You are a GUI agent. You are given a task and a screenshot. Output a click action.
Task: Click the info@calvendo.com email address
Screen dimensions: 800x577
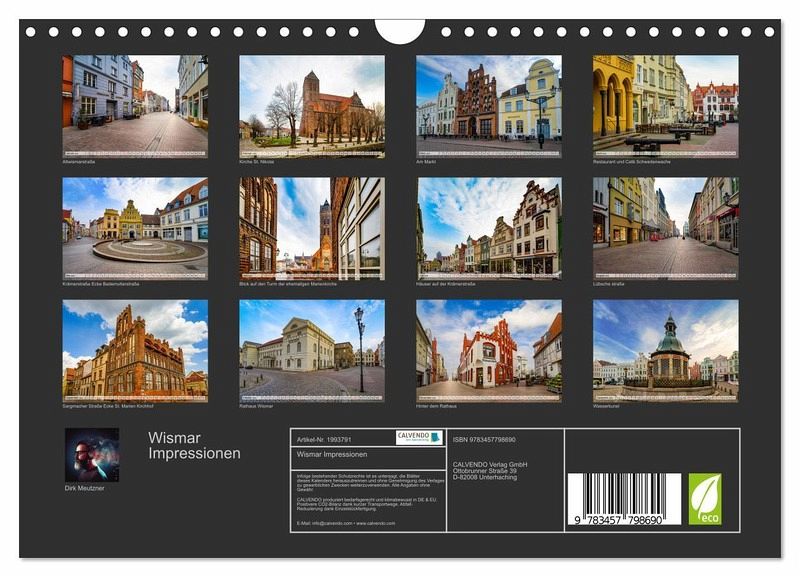tap(332, 523)
